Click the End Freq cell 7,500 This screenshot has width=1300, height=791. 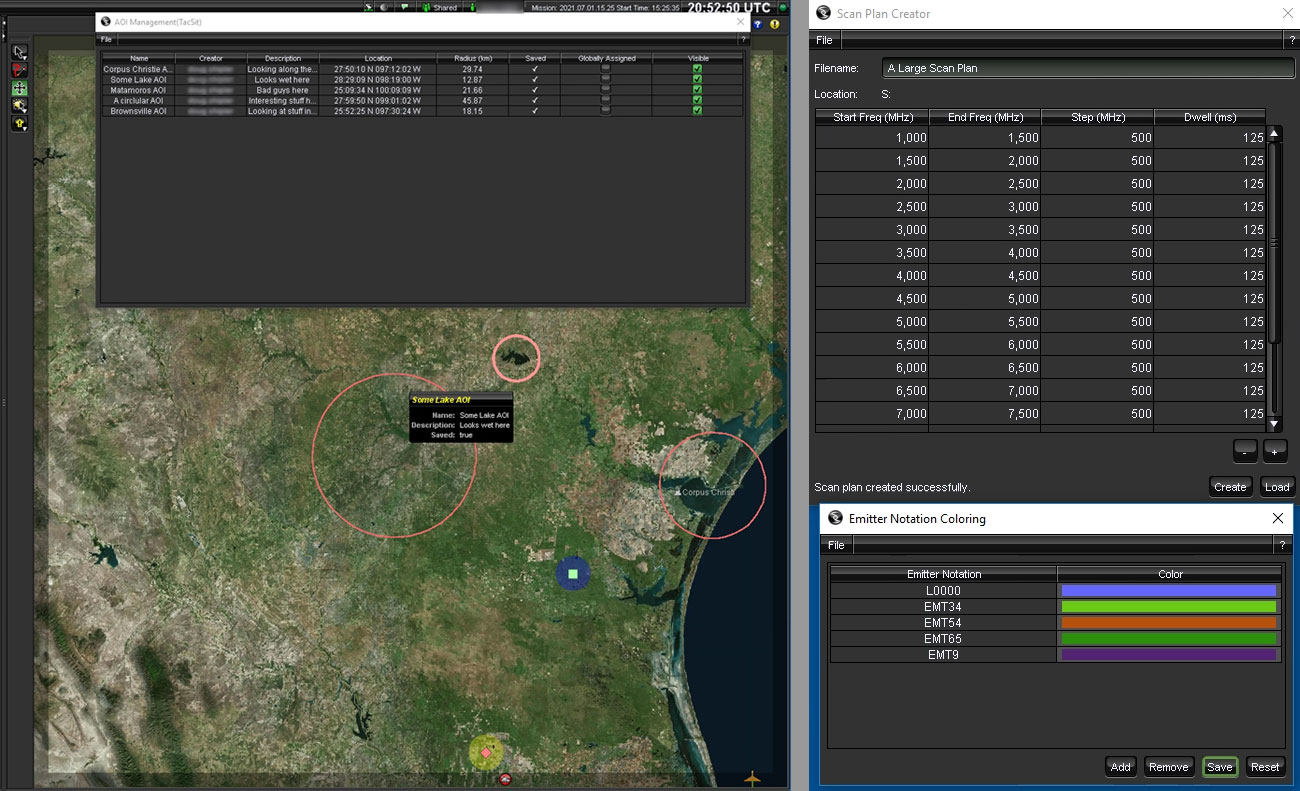985,414
